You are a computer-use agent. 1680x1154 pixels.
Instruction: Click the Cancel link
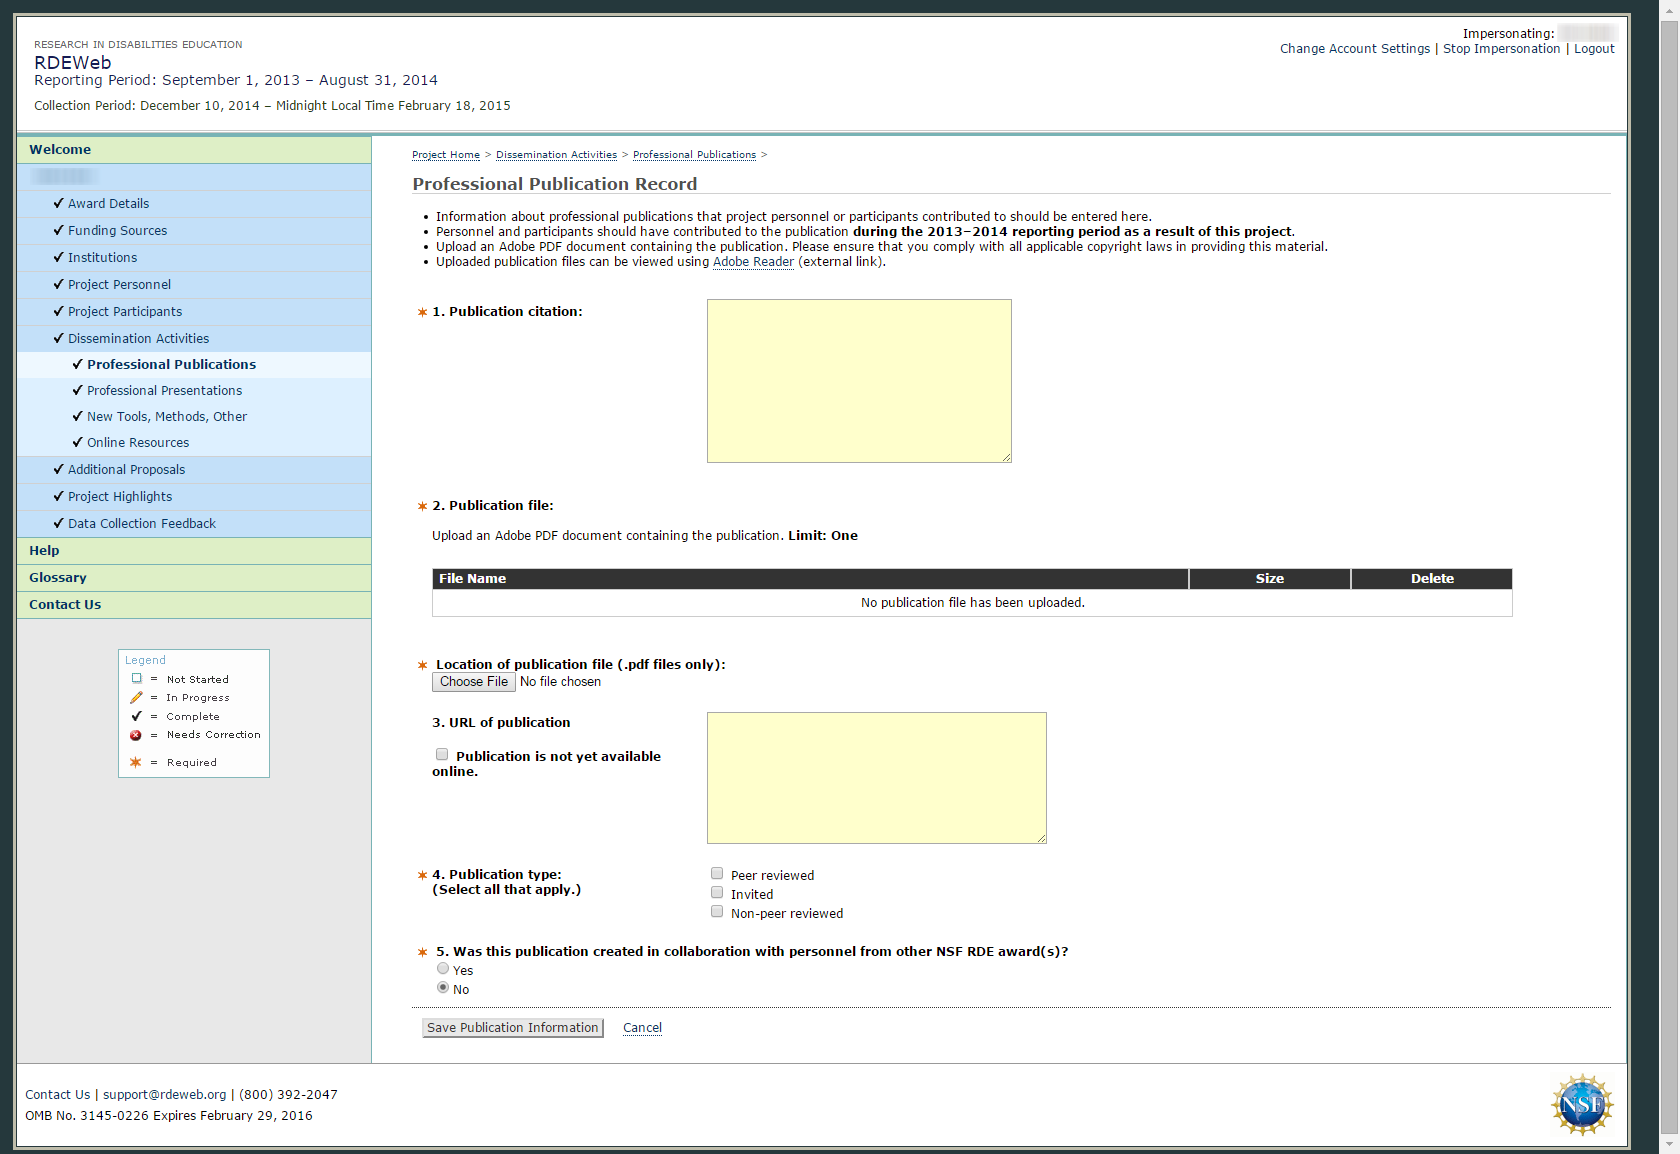[642, 1028]
